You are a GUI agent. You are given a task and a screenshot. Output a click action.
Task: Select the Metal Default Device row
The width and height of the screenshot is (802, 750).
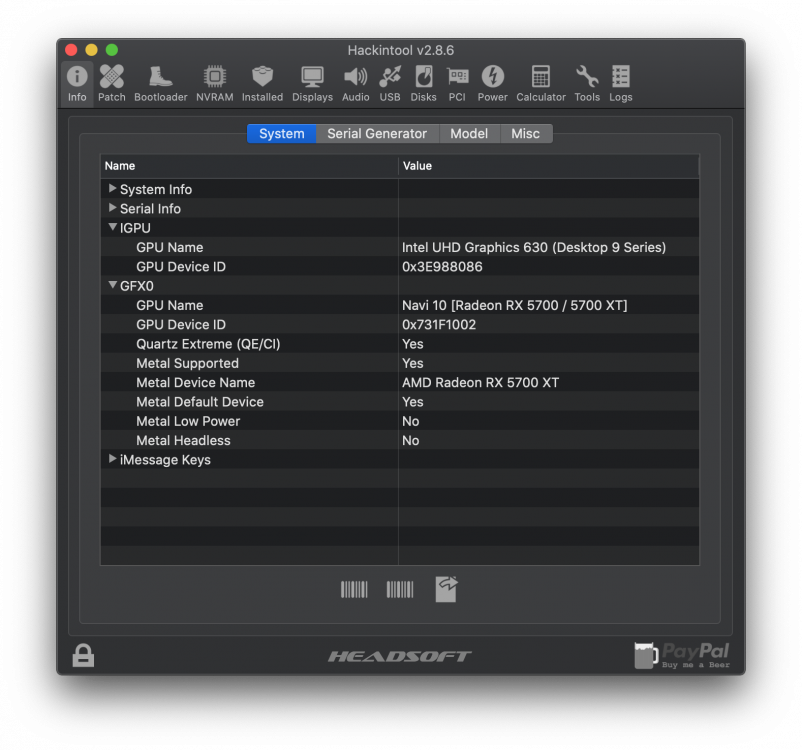click(400, 402)
